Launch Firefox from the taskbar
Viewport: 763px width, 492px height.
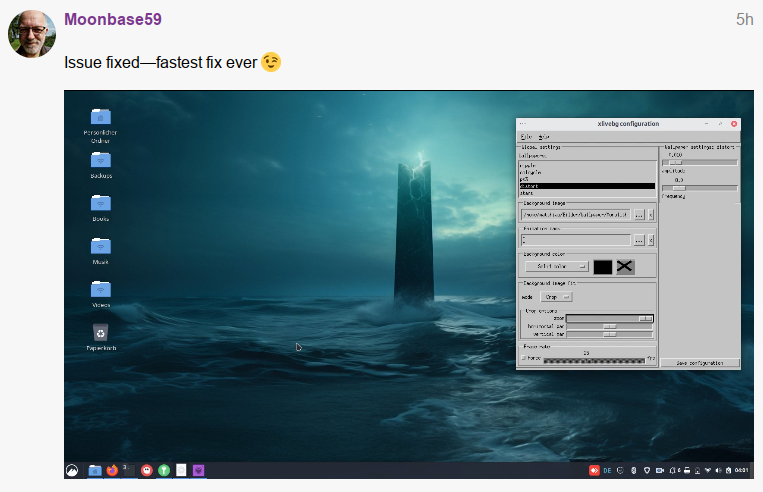pyautogui.click(x=112, y=470)
